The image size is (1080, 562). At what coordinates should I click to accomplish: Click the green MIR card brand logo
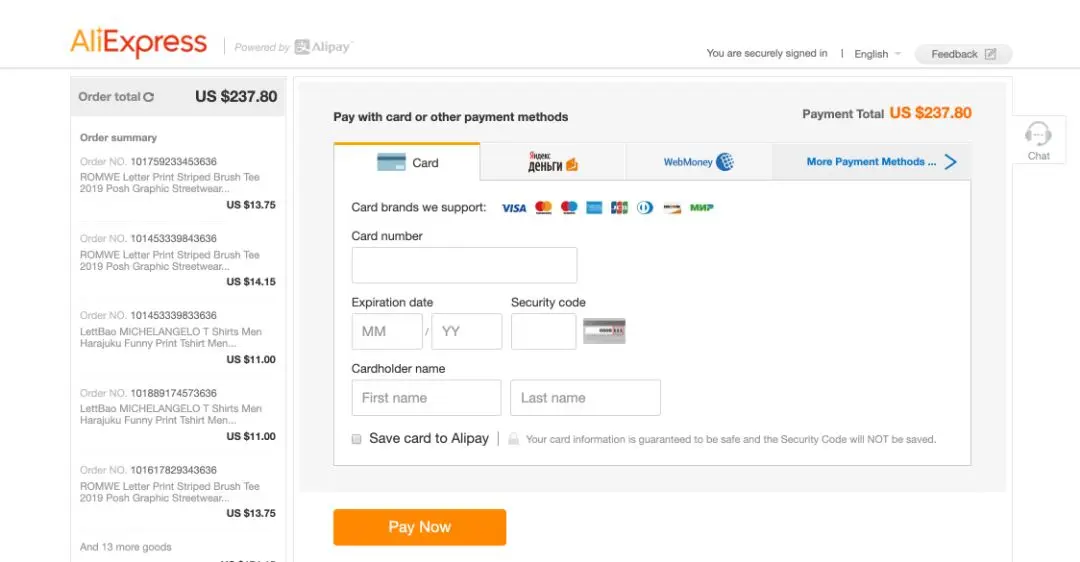[x=702, y=207]
